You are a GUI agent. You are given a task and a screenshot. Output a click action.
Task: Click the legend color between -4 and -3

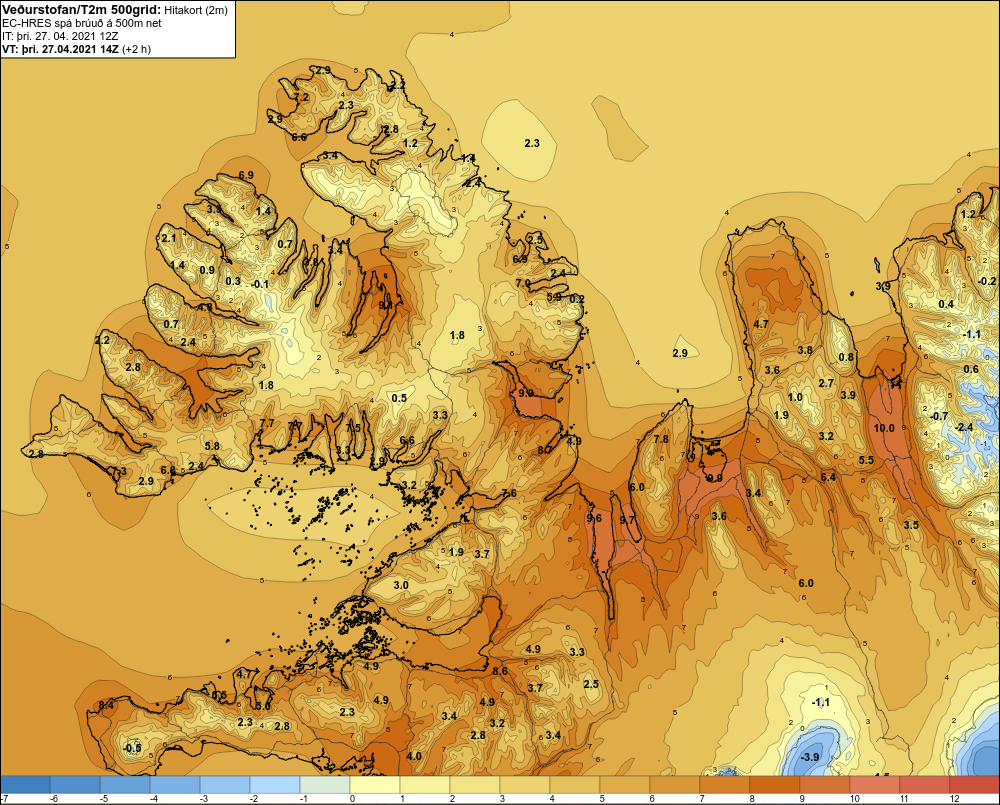coord(175,785)
